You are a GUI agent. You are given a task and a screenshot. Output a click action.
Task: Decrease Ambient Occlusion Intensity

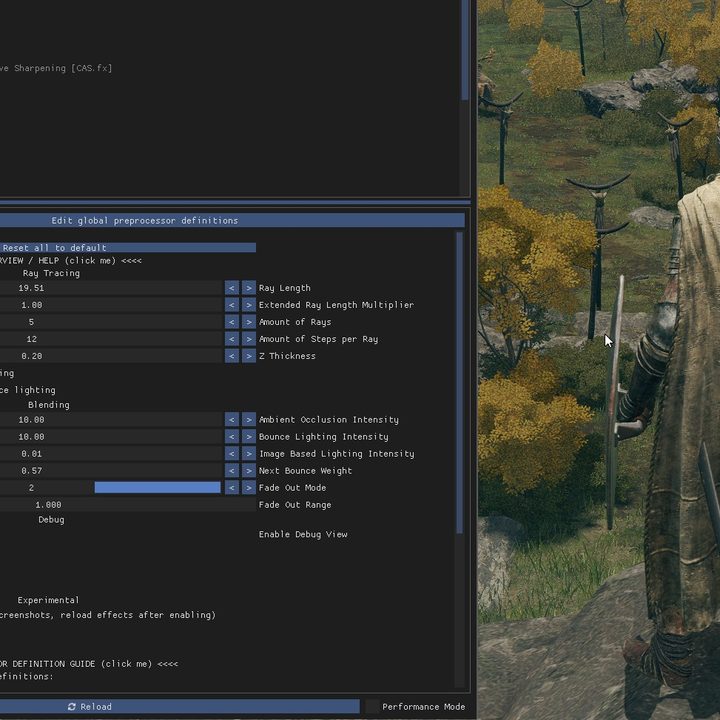[x=232, y=420]
